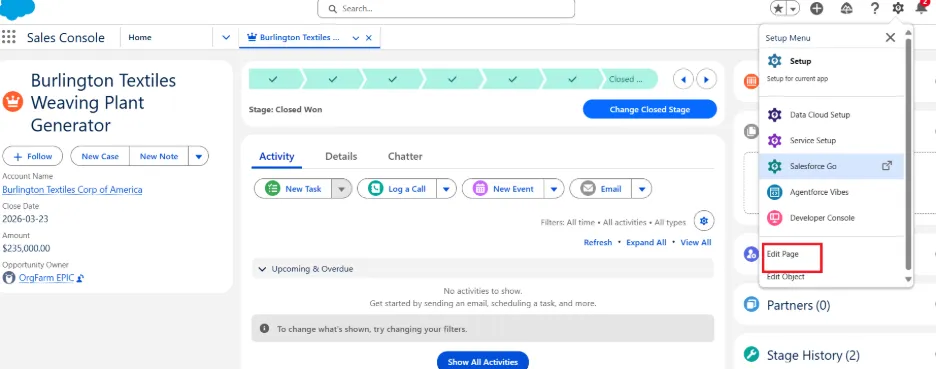This screenshot has width=936, height=369.
Task: Click the New Note button
Action: [x=159, y=156]
